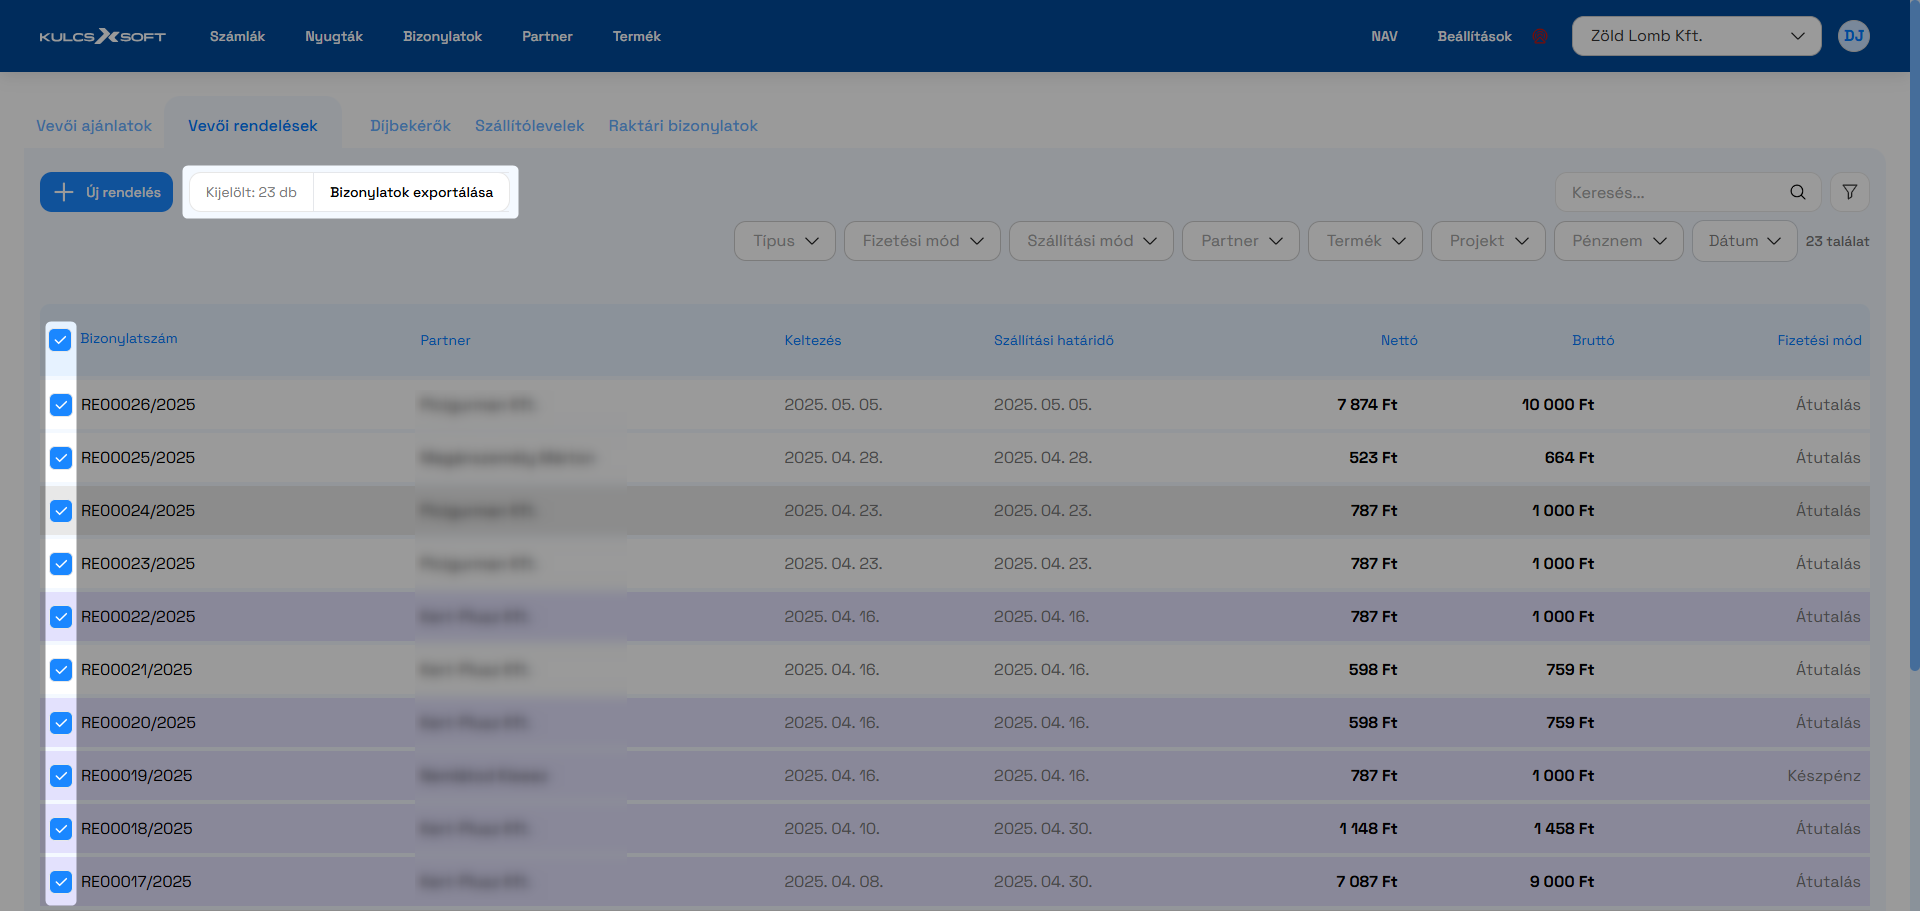Click the 7 087 Ft net amount
Viewport: 1920px width, 911px height.
pos(1367,882)
